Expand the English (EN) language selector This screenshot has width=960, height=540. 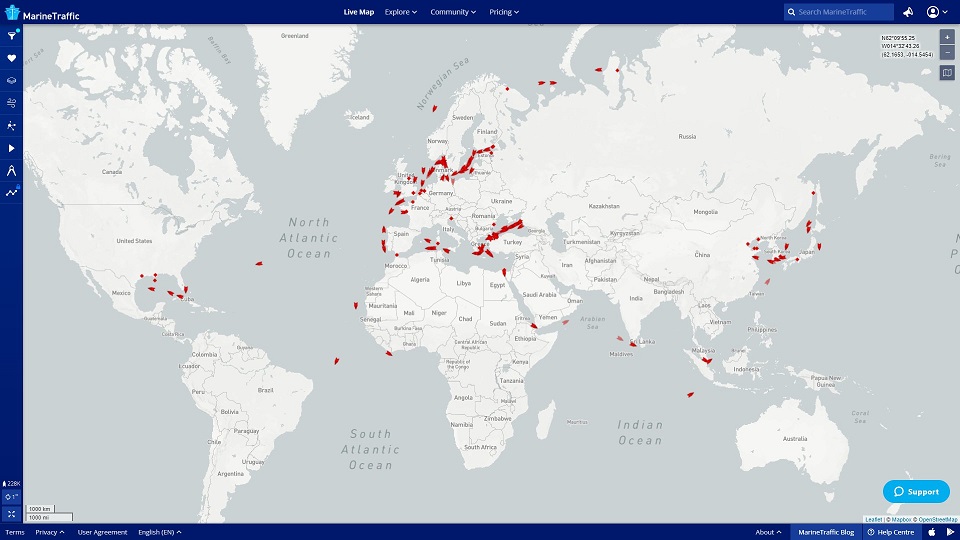(160, 532)
